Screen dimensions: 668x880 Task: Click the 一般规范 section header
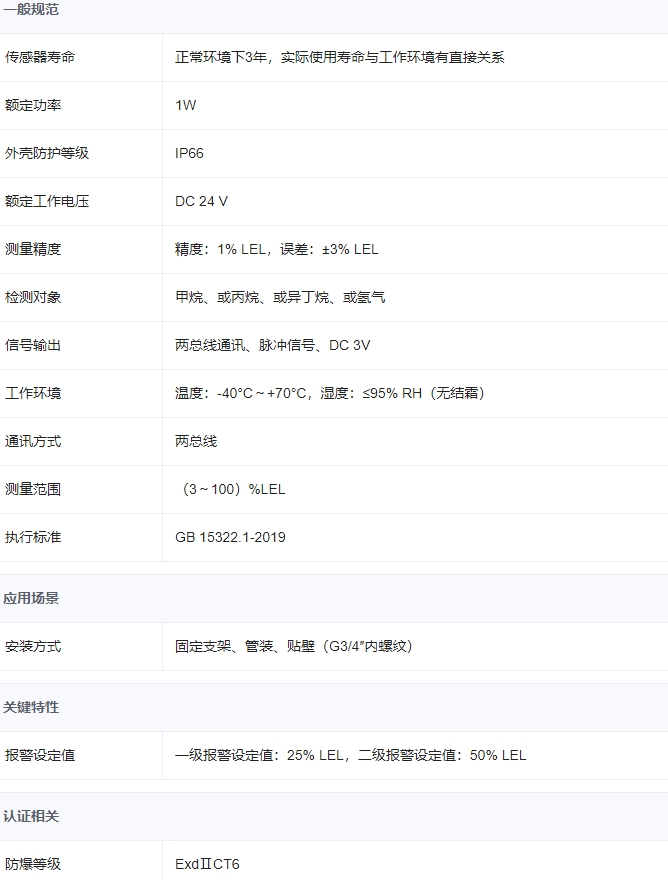[x=32, y=10]
